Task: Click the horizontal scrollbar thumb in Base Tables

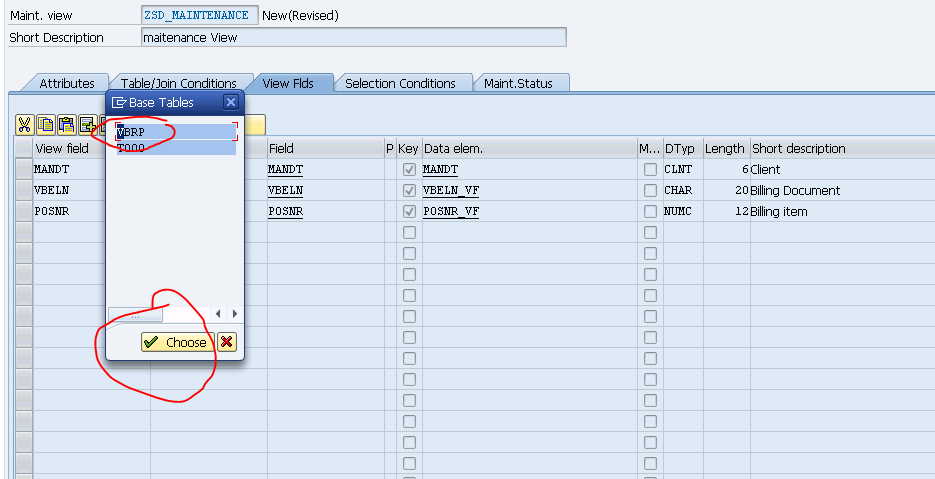Action: (x=135, y=315)
